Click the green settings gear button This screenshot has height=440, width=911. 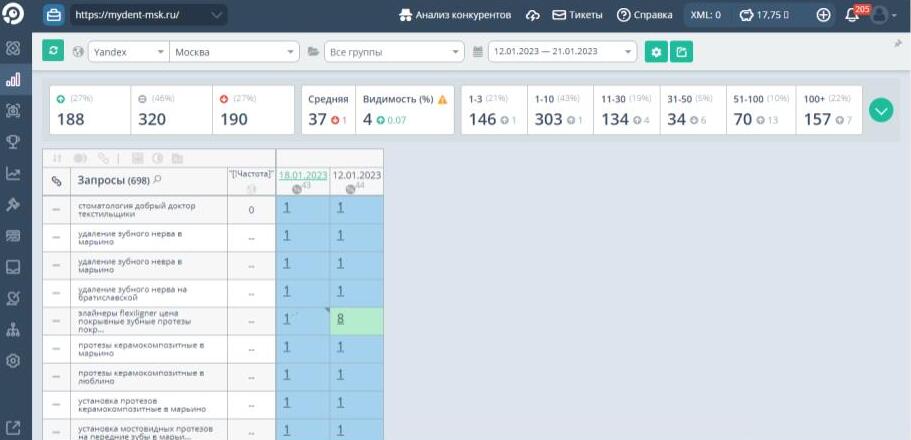657,52
